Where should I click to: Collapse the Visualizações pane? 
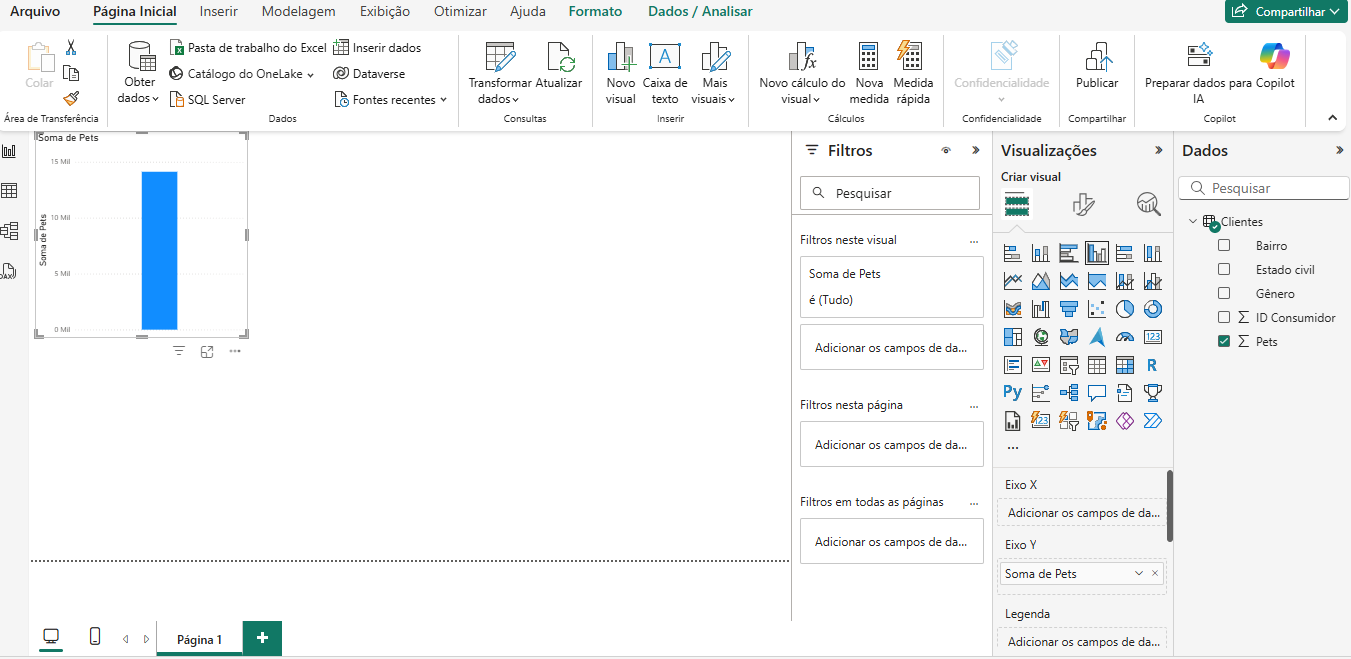click(1159, 150)
